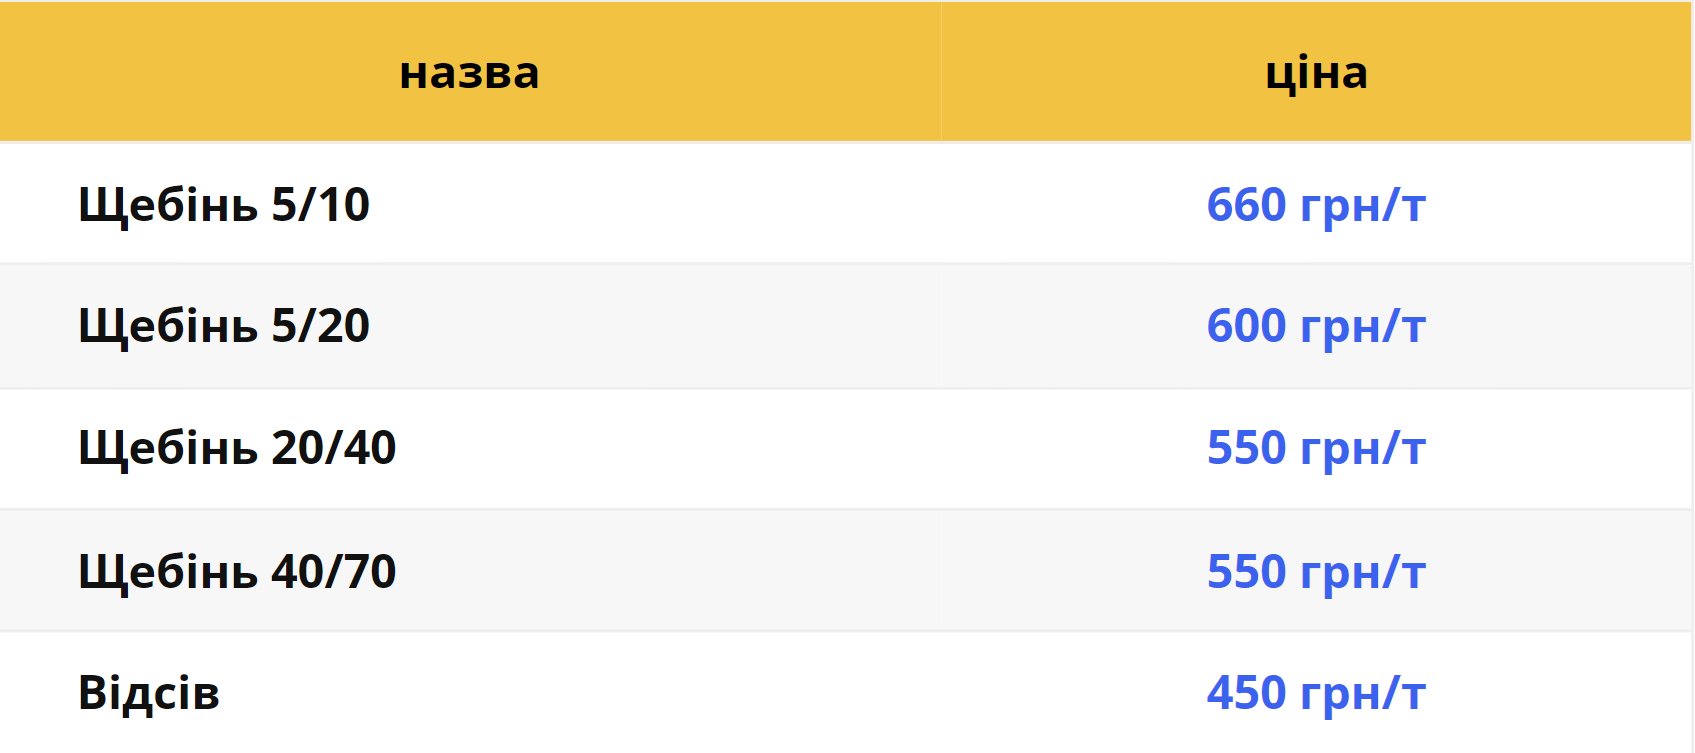Open the 600 price value link
Image resolution: width=1695 pixels, height=753 pixels.
(1246, 326)
